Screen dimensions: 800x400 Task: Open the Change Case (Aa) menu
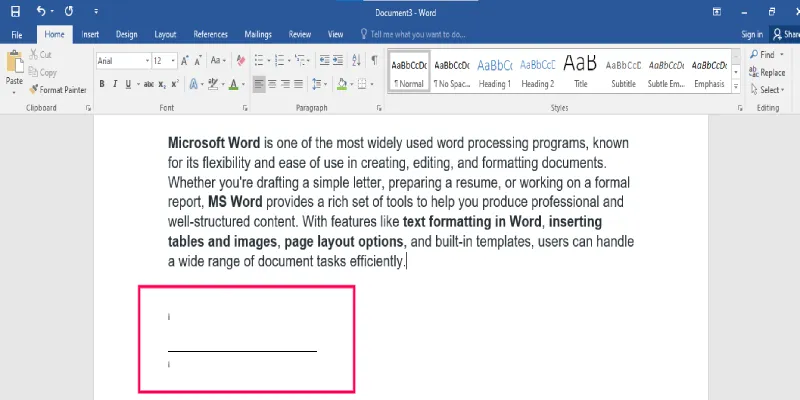click(x=218, y=61)
